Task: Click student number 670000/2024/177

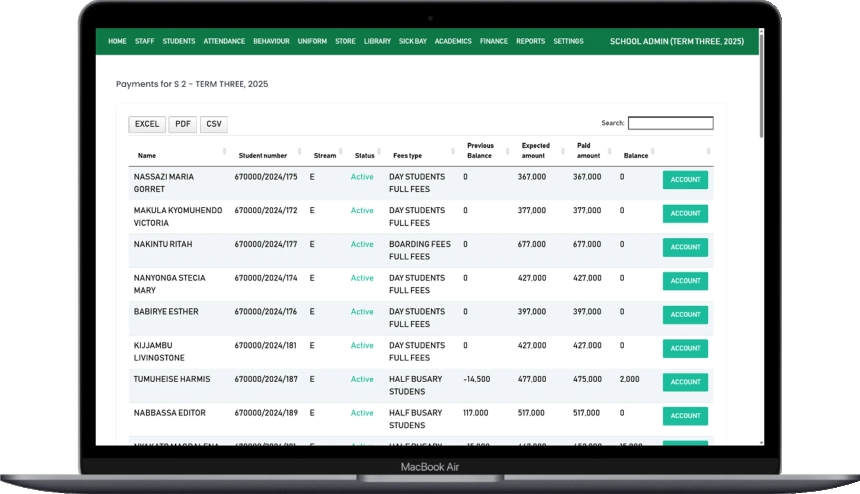Action: [x=266, y=244]
